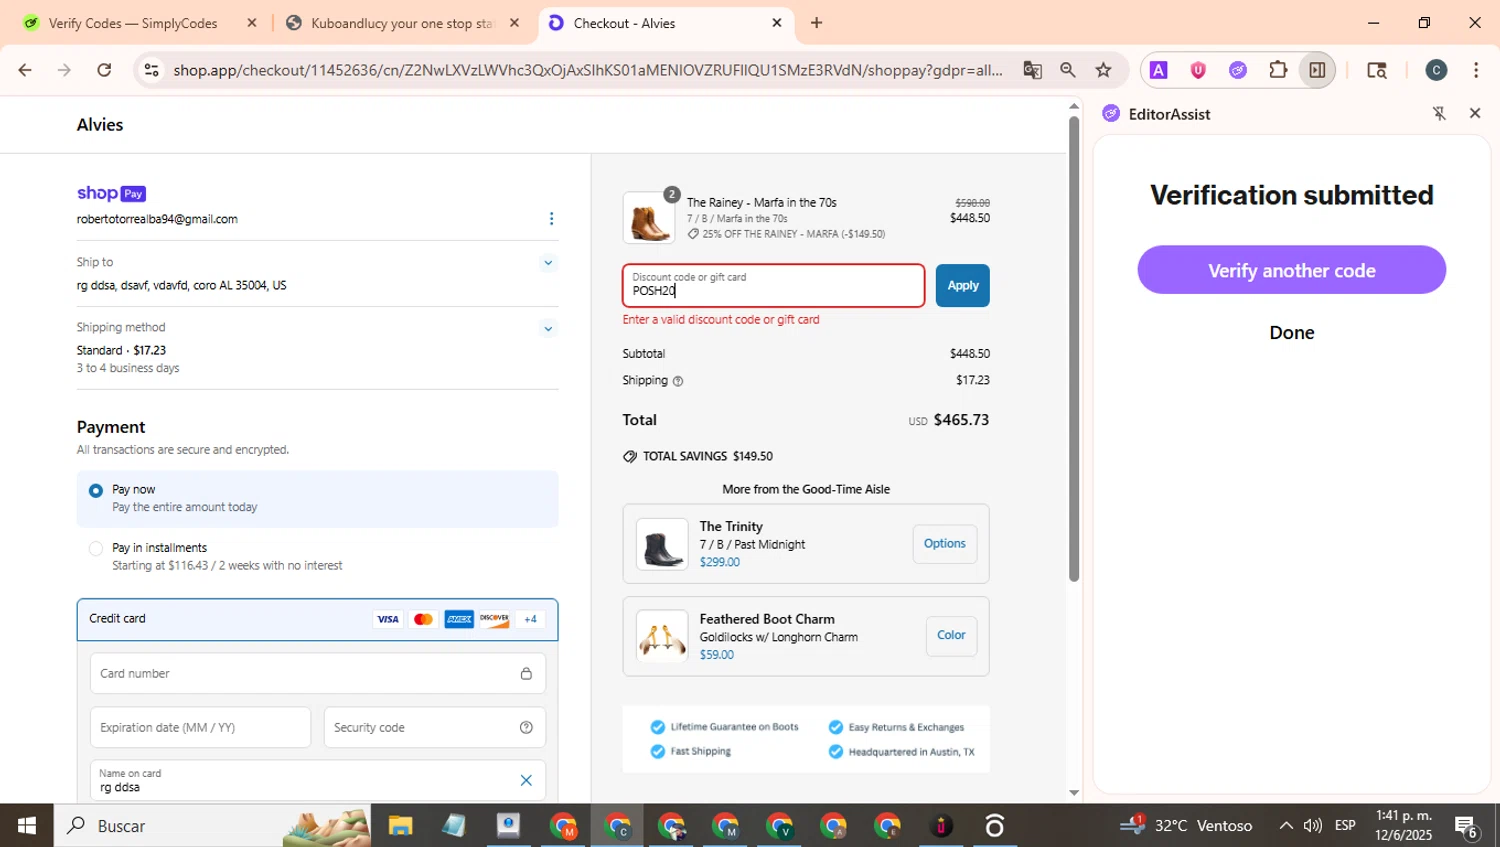The image size is (1500, 847).
Task: Click the Card number field
Action: (x=317, y=674)
